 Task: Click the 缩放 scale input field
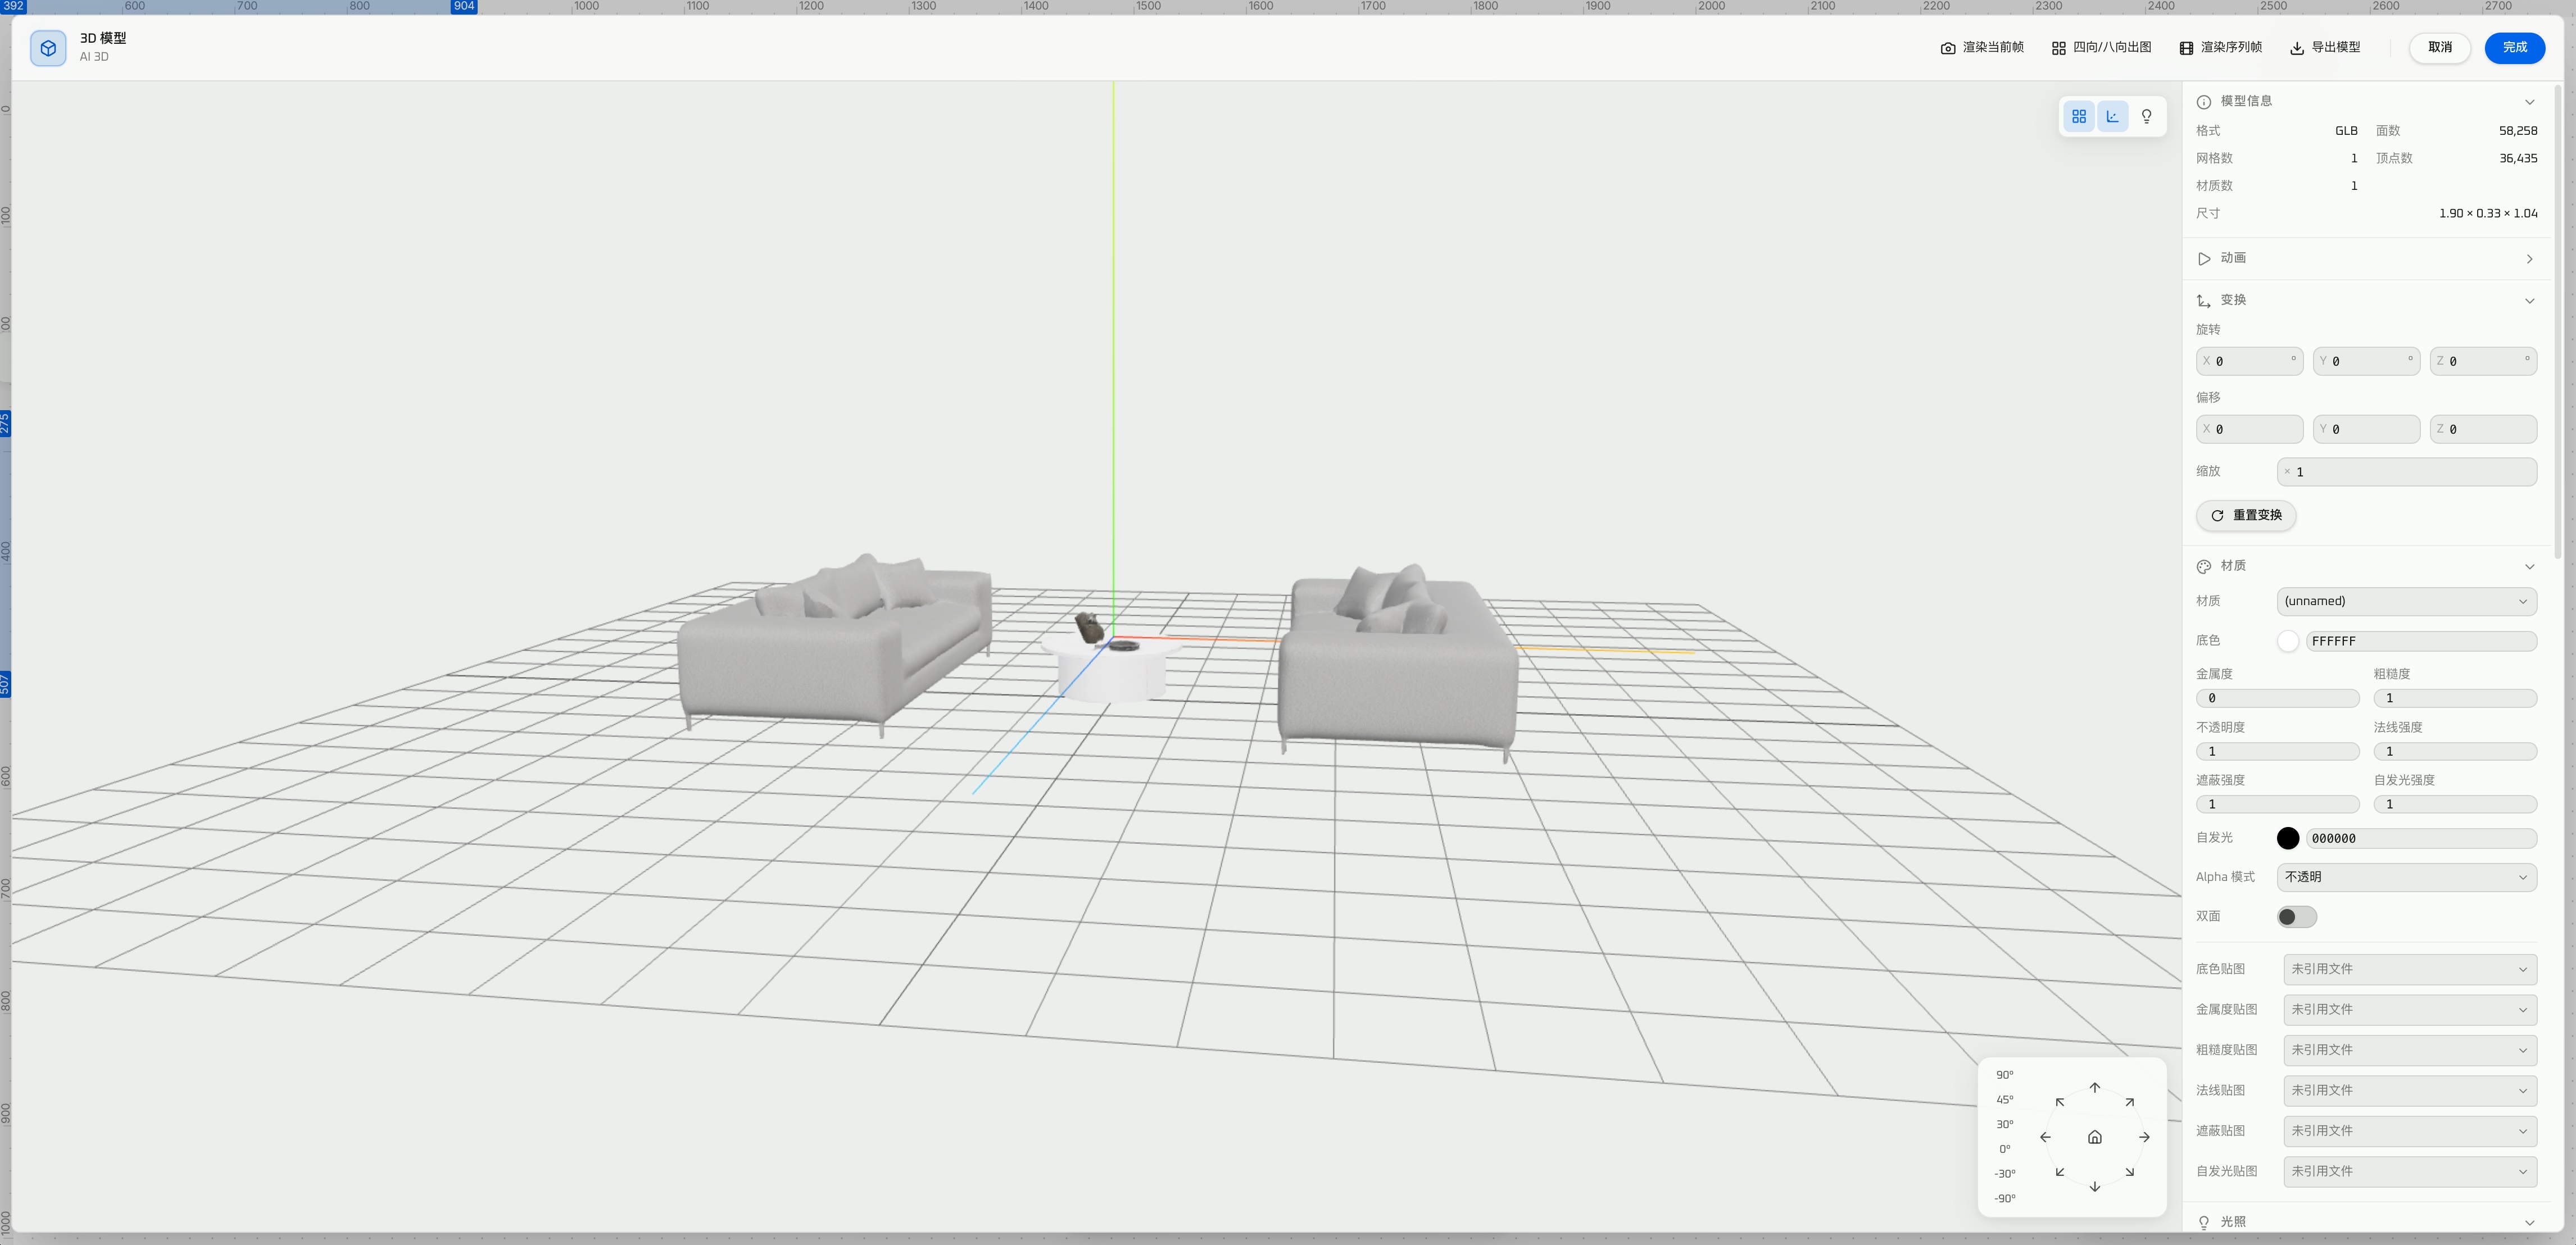(x=2406, y=472)
